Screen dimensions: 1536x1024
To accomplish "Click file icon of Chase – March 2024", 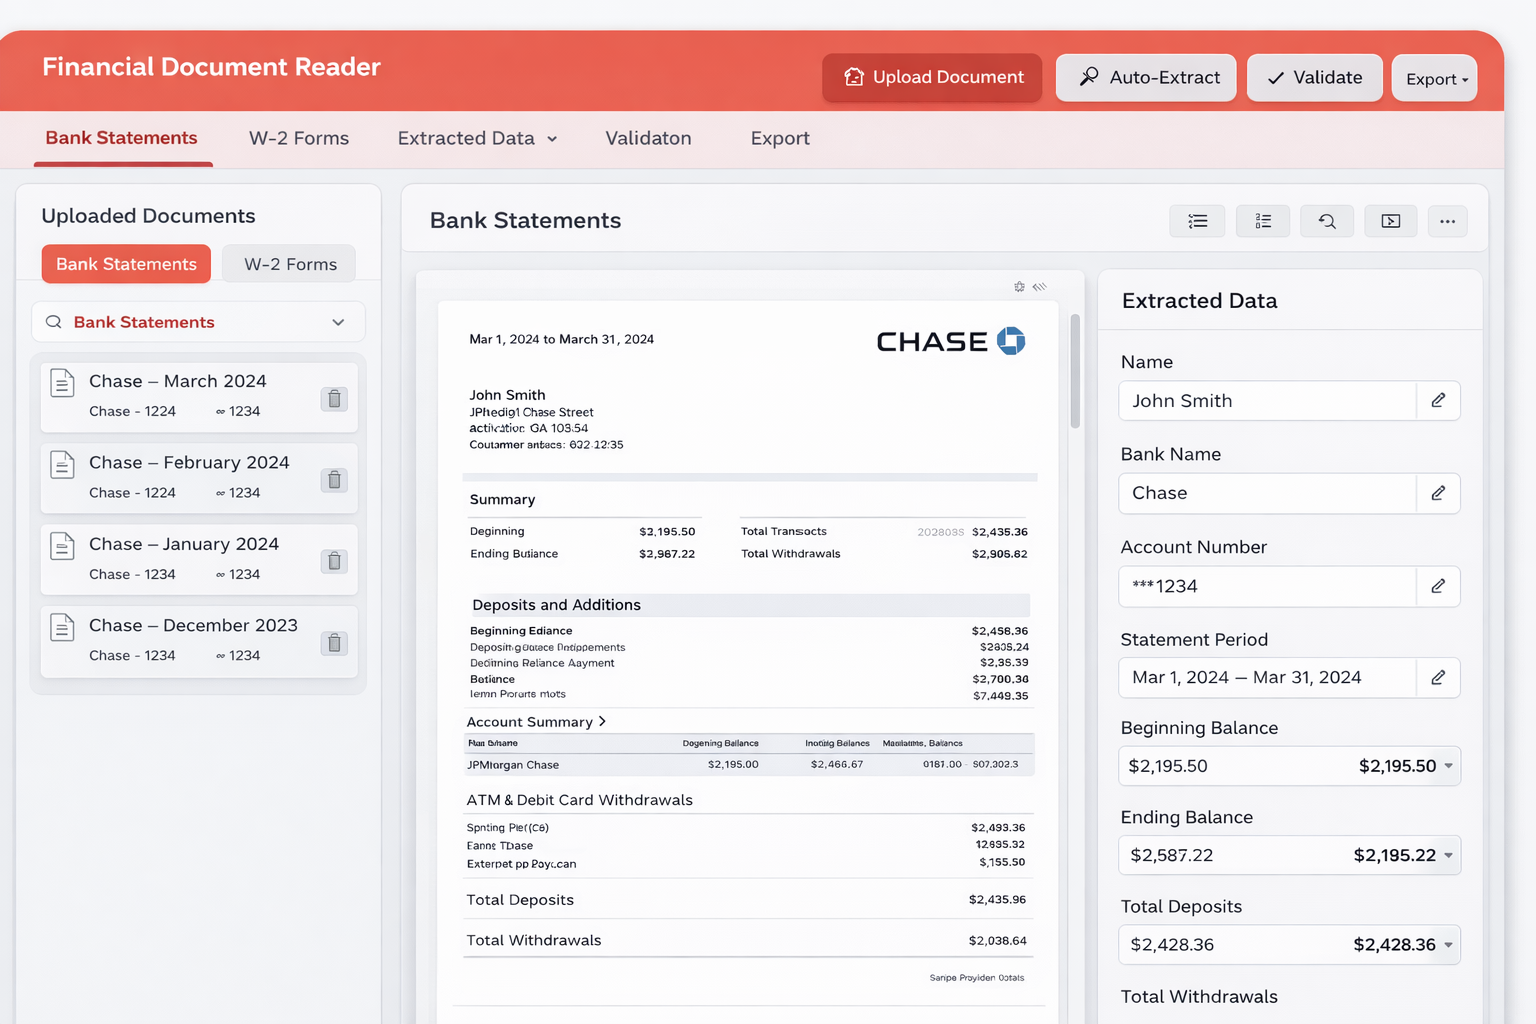I will [63, 383].
